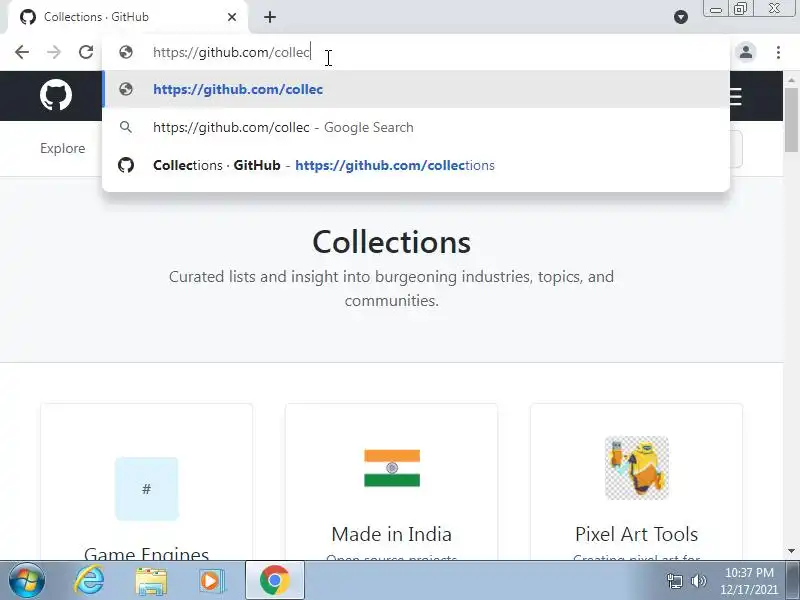
Task: Open the Chrome profile avatar icon
Action: [x=746, y=52]
